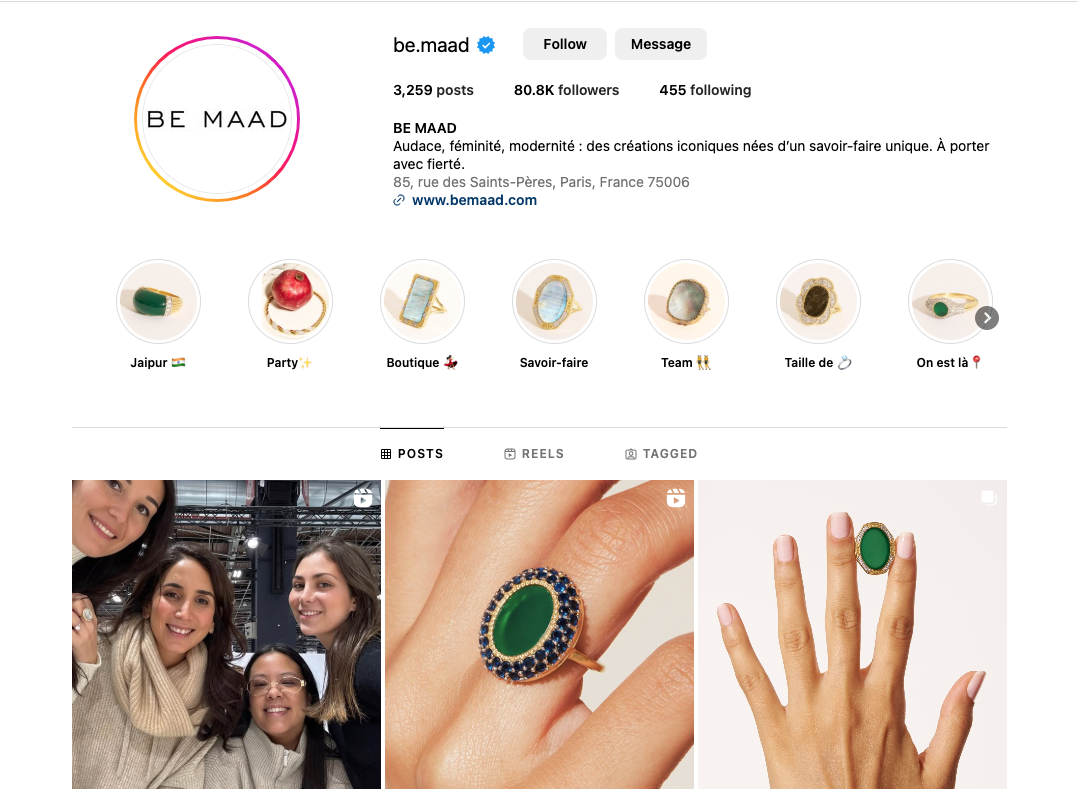Follow the be.maad account
This screenshot has height=792, width=1078.
click(564, 44)
